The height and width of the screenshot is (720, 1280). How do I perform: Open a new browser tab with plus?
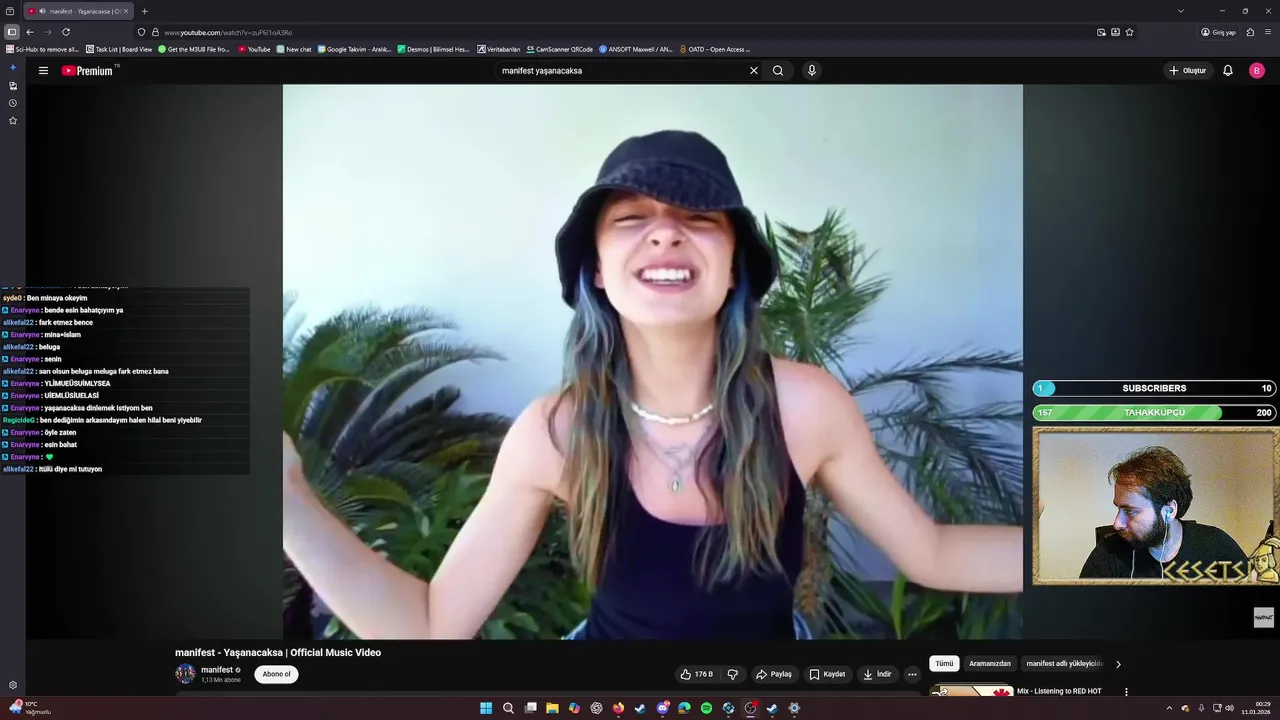(145, 11)
